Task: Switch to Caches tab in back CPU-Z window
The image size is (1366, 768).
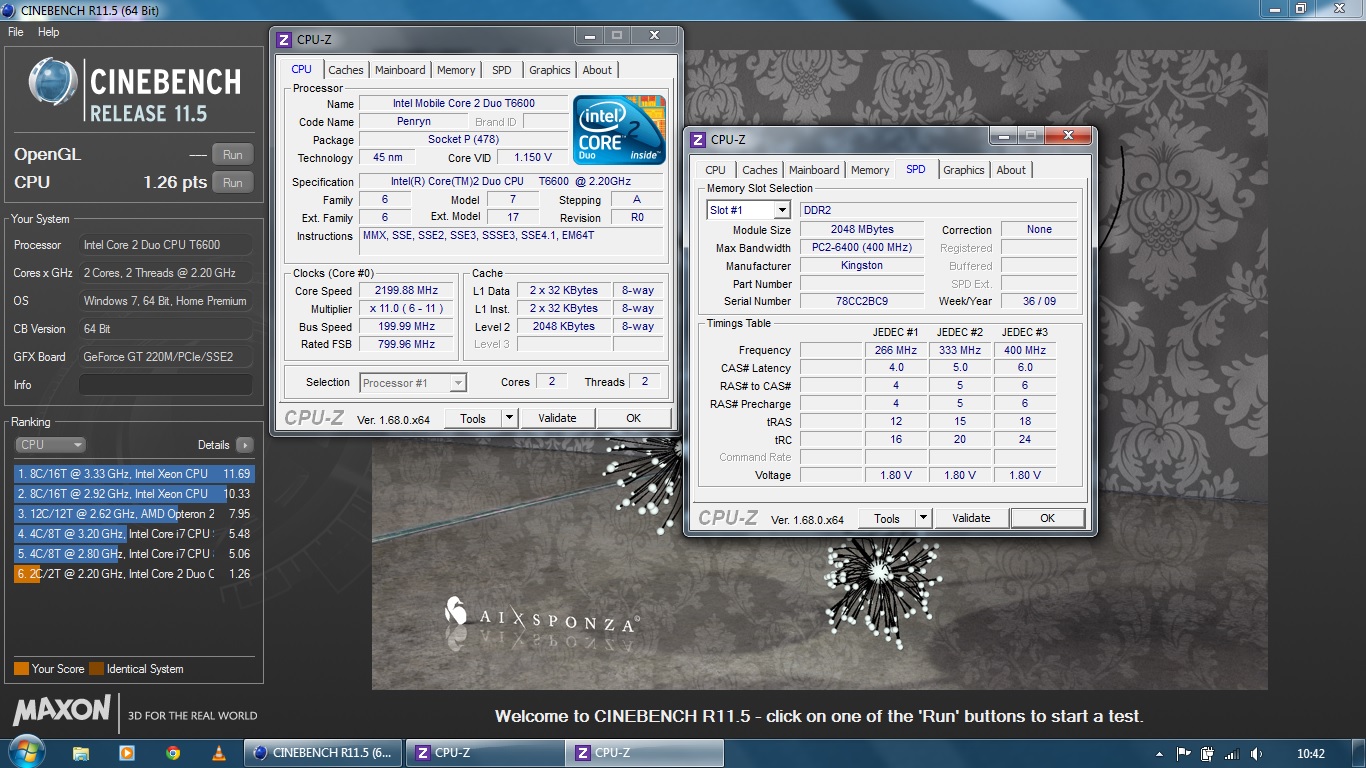Action: coord(346,70)
